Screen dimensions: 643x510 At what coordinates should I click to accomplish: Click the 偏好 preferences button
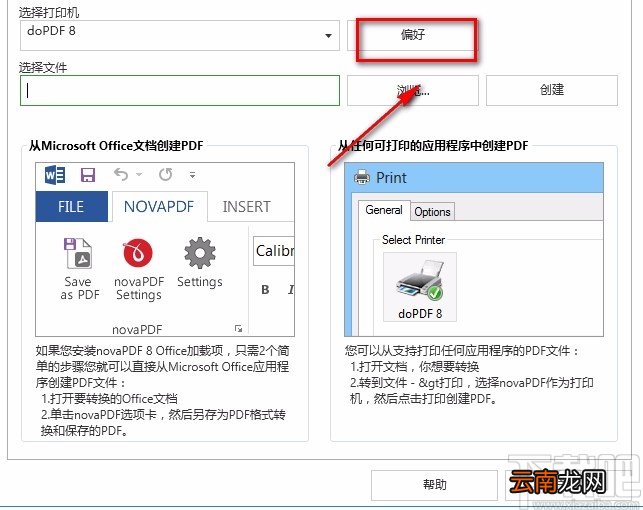coord(413,36)
